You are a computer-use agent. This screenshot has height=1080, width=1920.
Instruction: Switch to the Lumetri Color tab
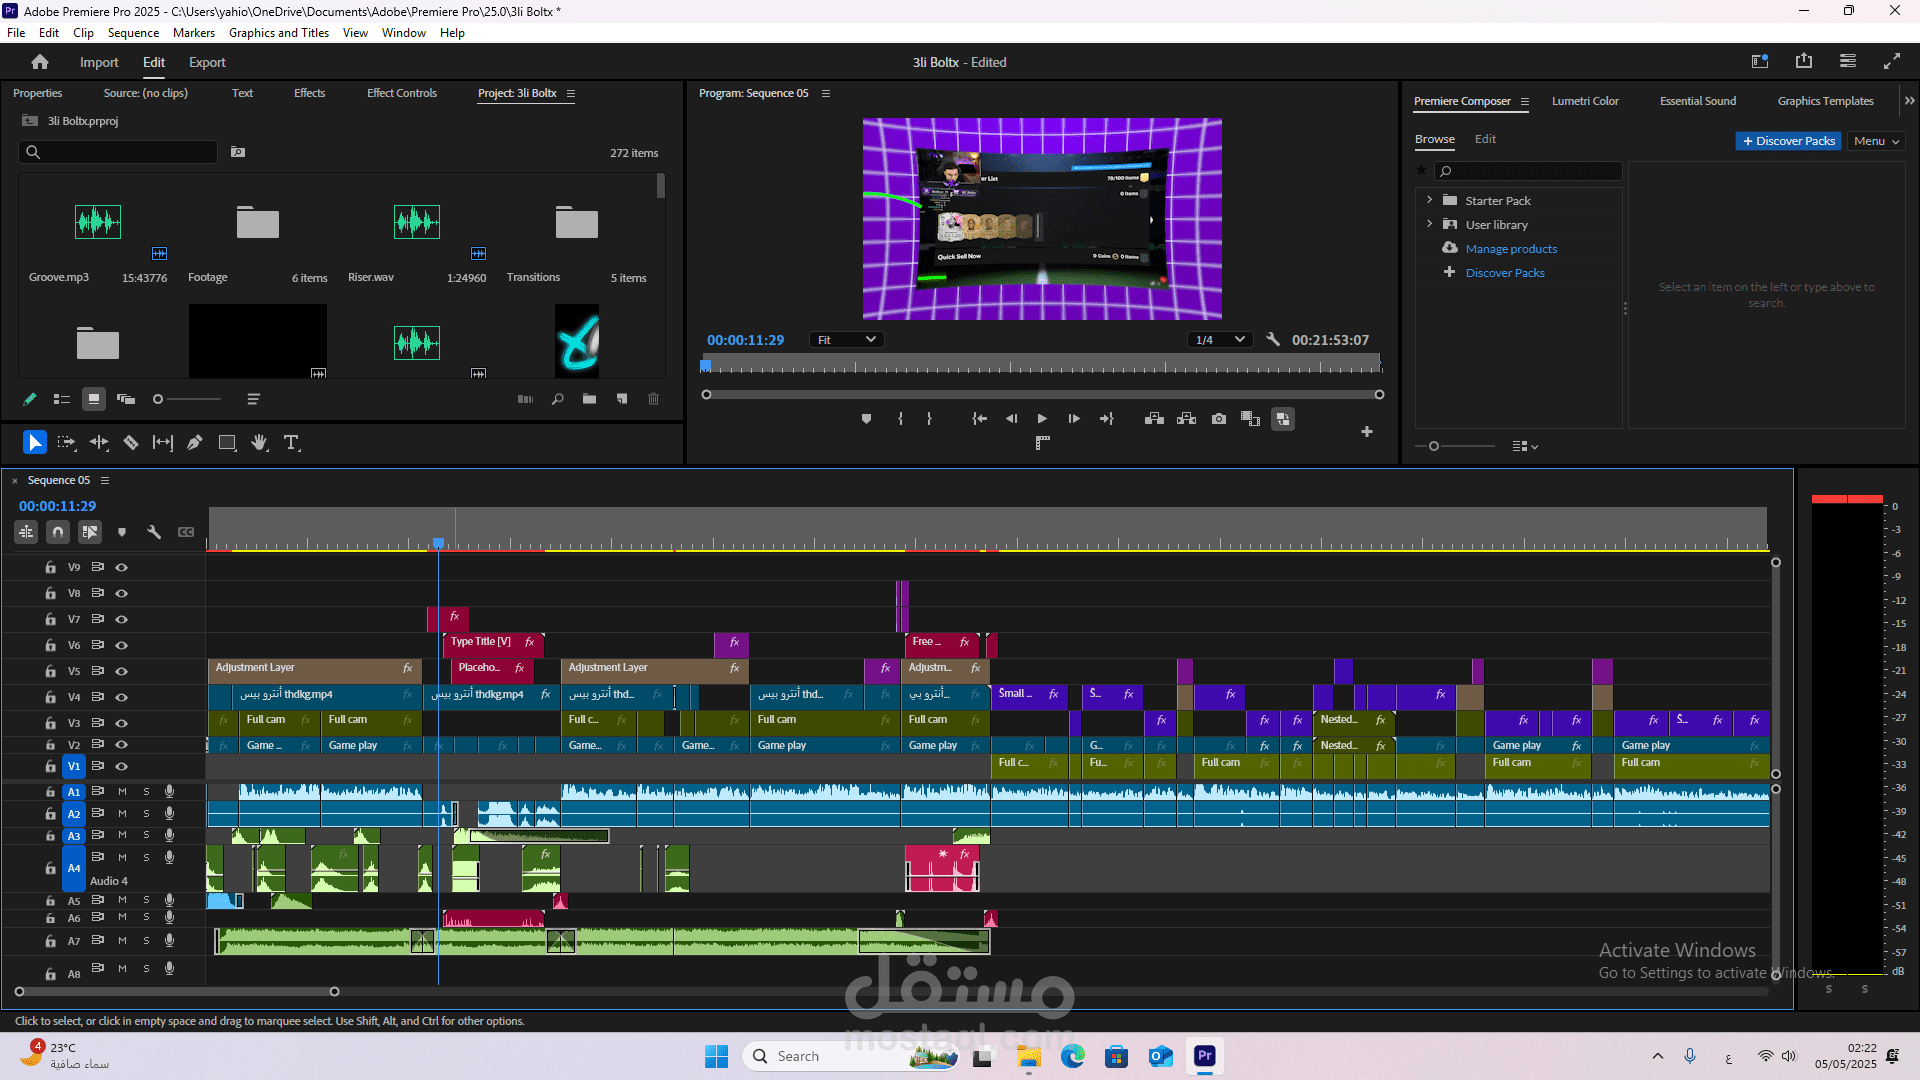[1585, 101]
